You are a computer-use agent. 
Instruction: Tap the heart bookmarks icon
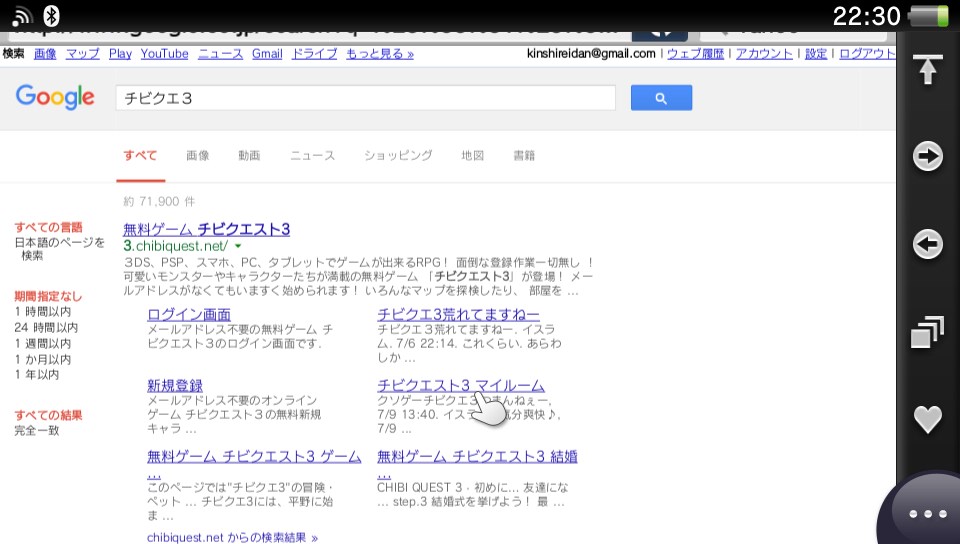[x=928, y=420]
